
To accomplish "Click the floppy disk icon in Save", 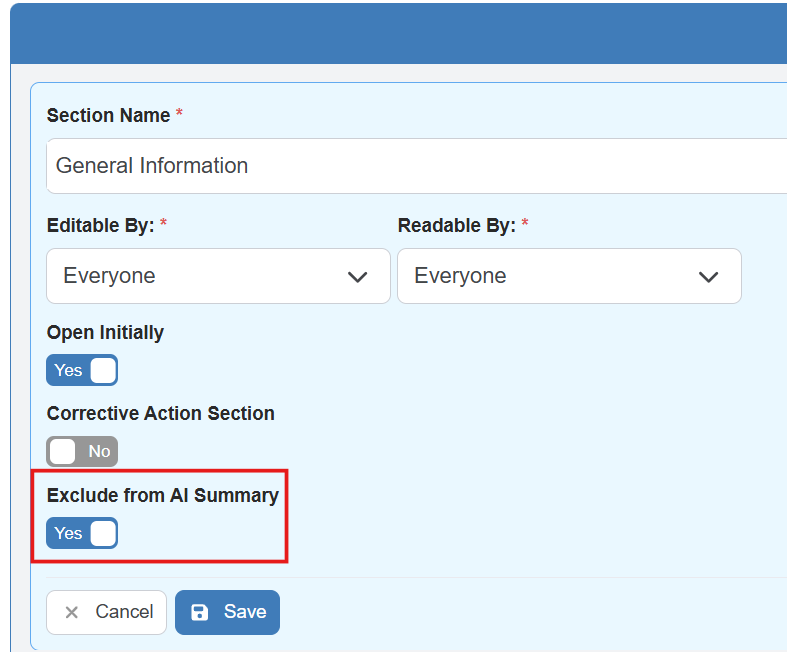I will pyautogui.click(x=200, y=612).
